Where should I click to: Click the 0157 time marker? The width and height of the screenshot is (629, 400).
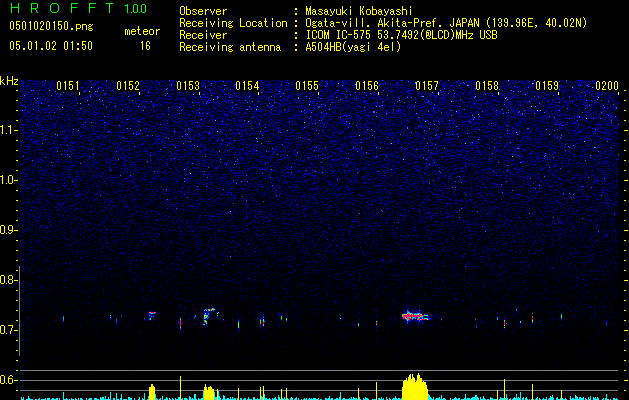point(426,86)
